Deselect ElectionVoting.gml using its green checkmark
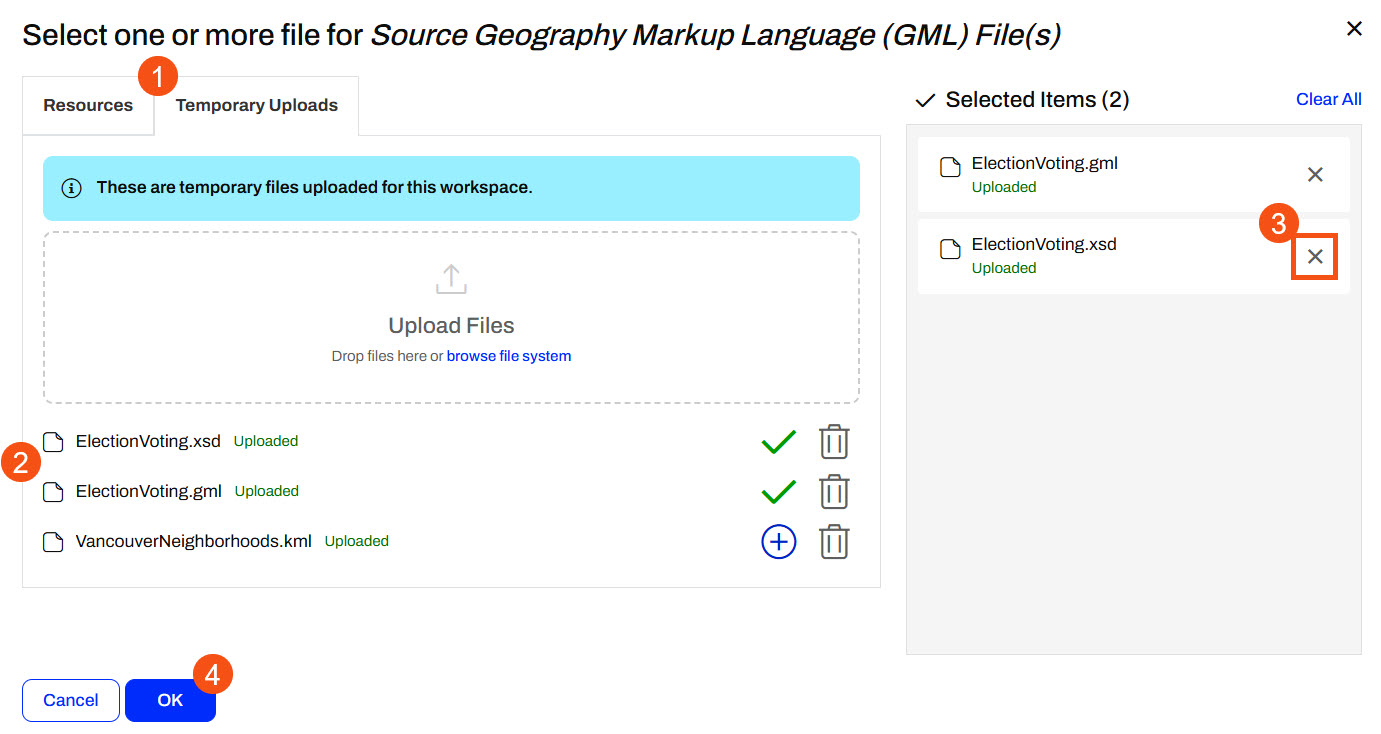Image resolution: width=1381 pixels, height=734 pixels. point(778,492)
